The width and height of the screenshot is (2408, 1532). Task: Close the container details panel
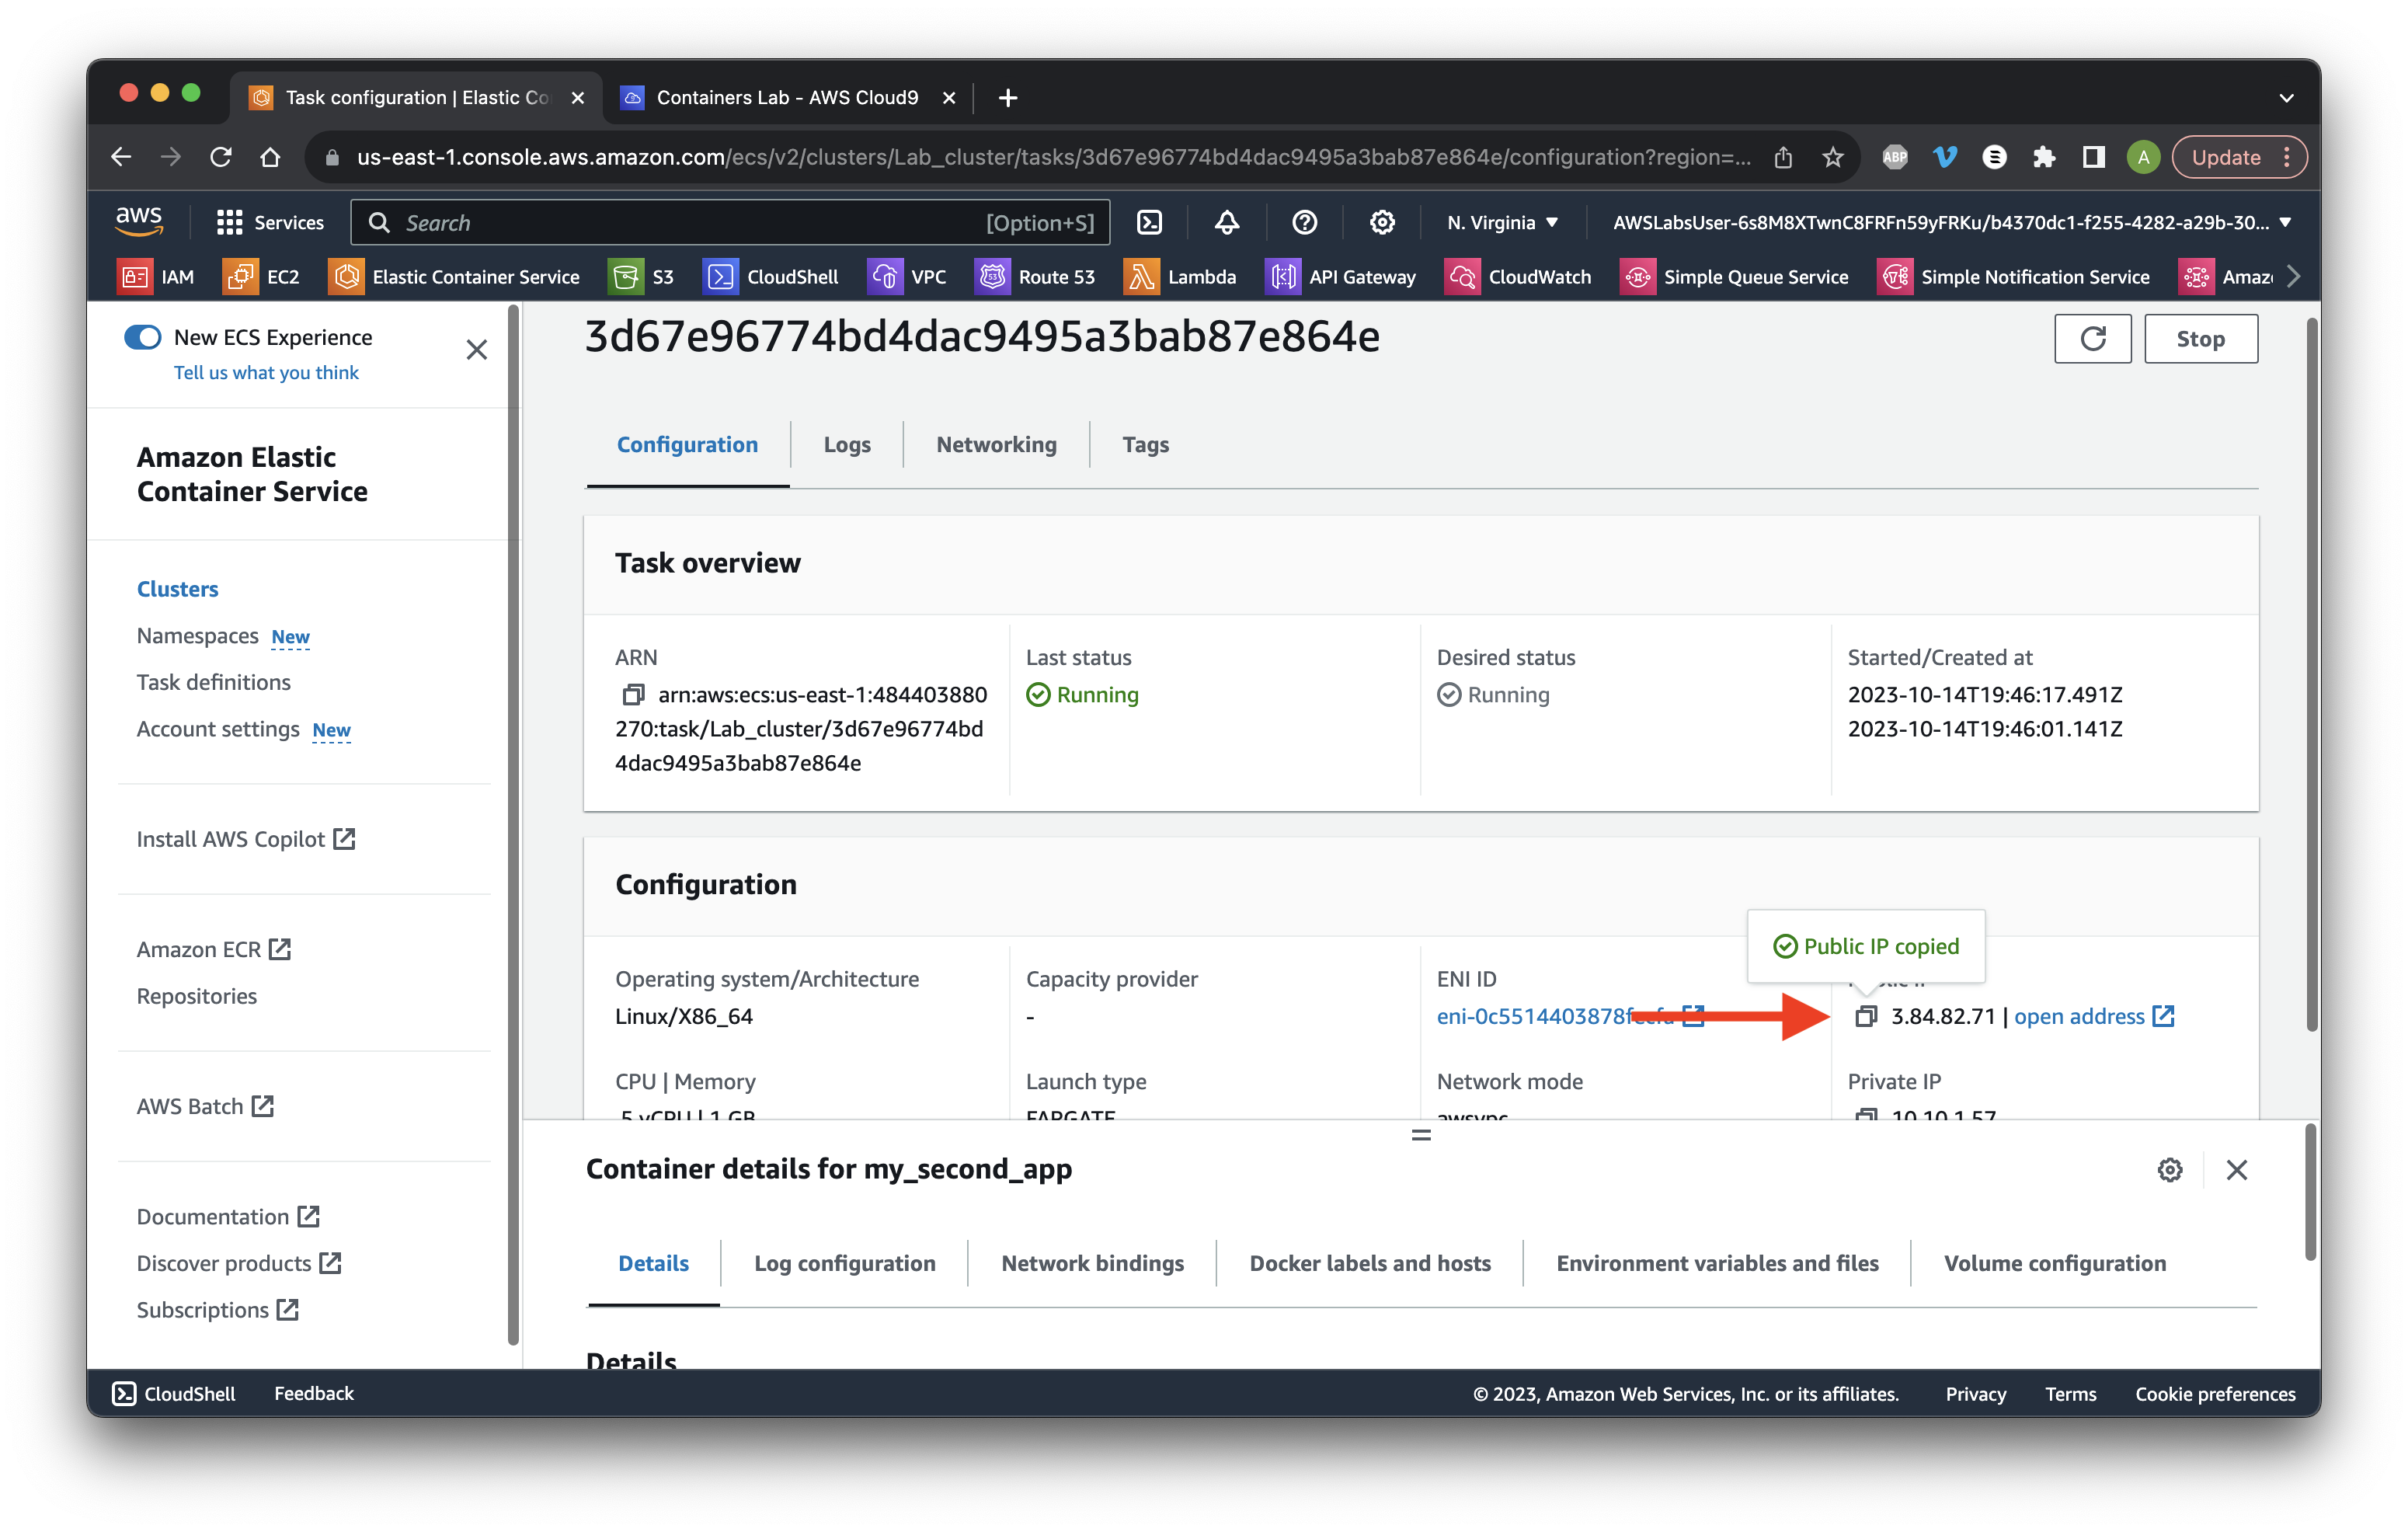(2237, 1169)
